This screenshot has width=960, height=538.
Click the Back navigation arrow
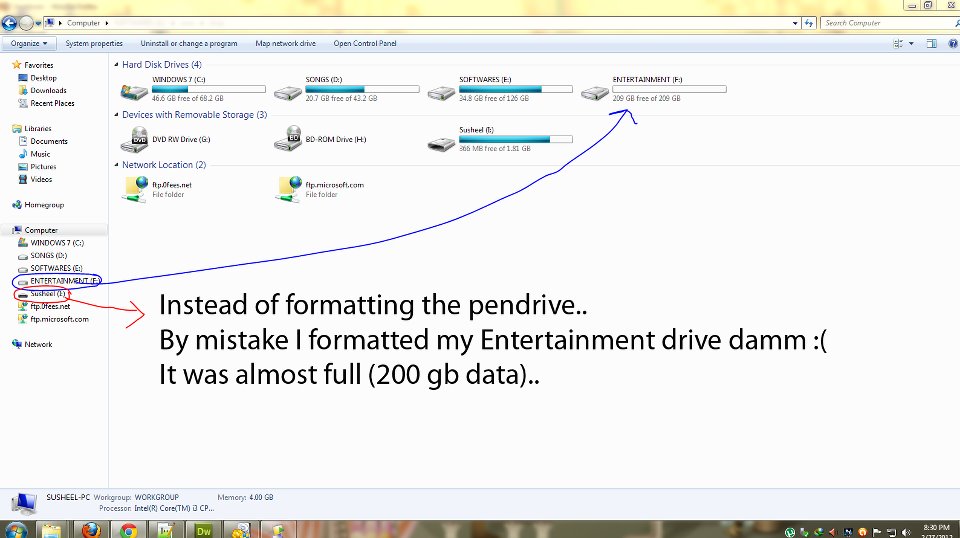click(x=10, y=23)
